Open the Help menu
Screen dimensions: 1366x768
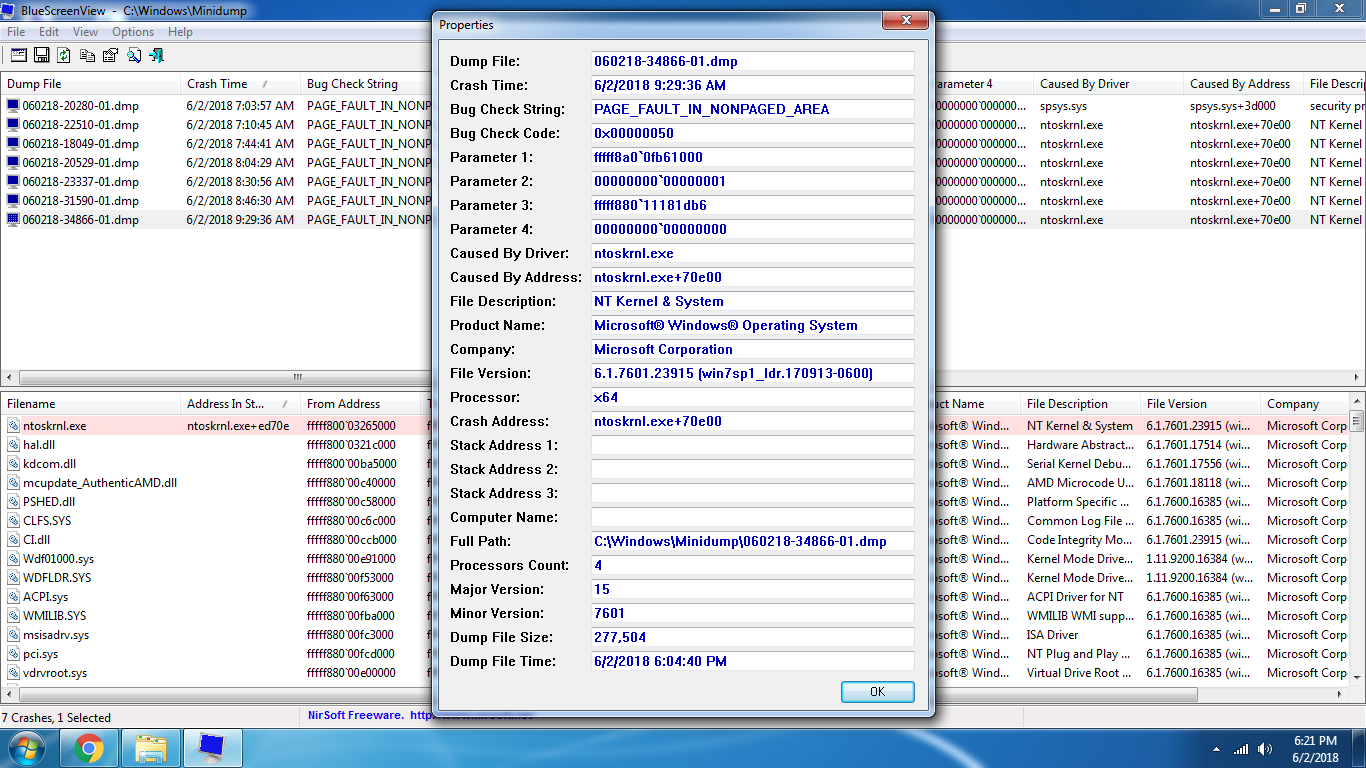pos(180,32)
